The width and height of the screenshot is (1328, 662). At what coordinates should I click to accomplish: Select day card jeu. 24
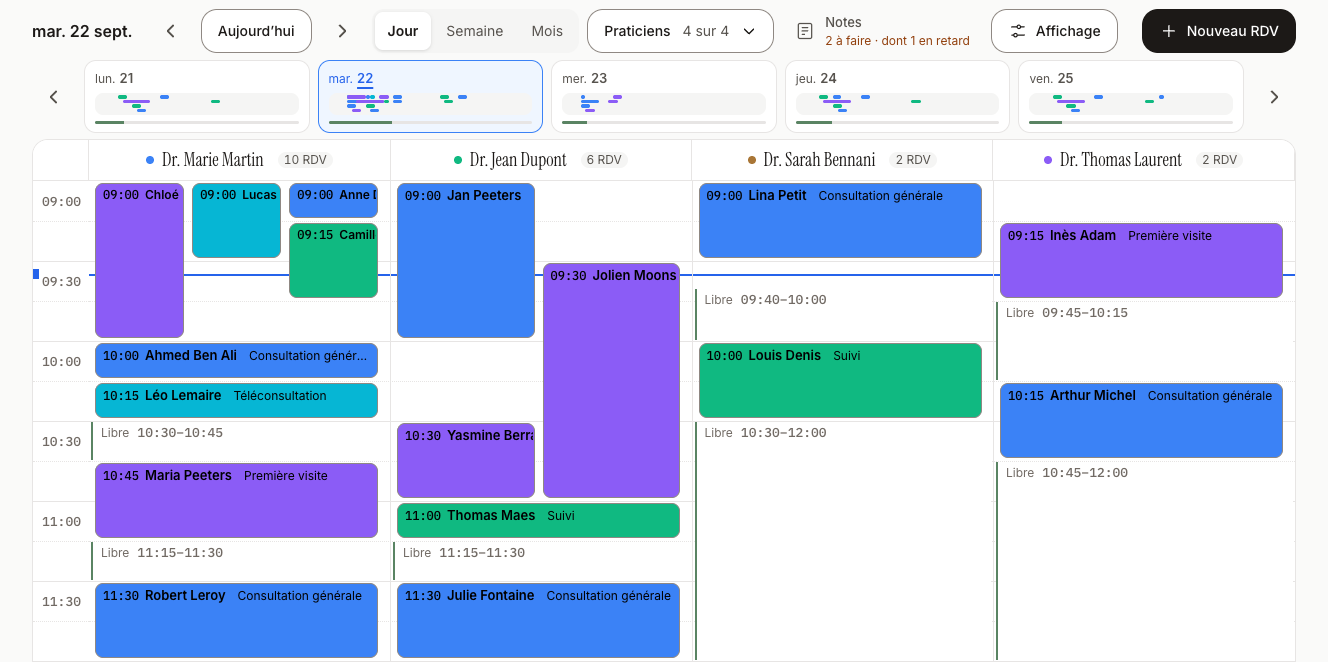[x=897, y=96]
